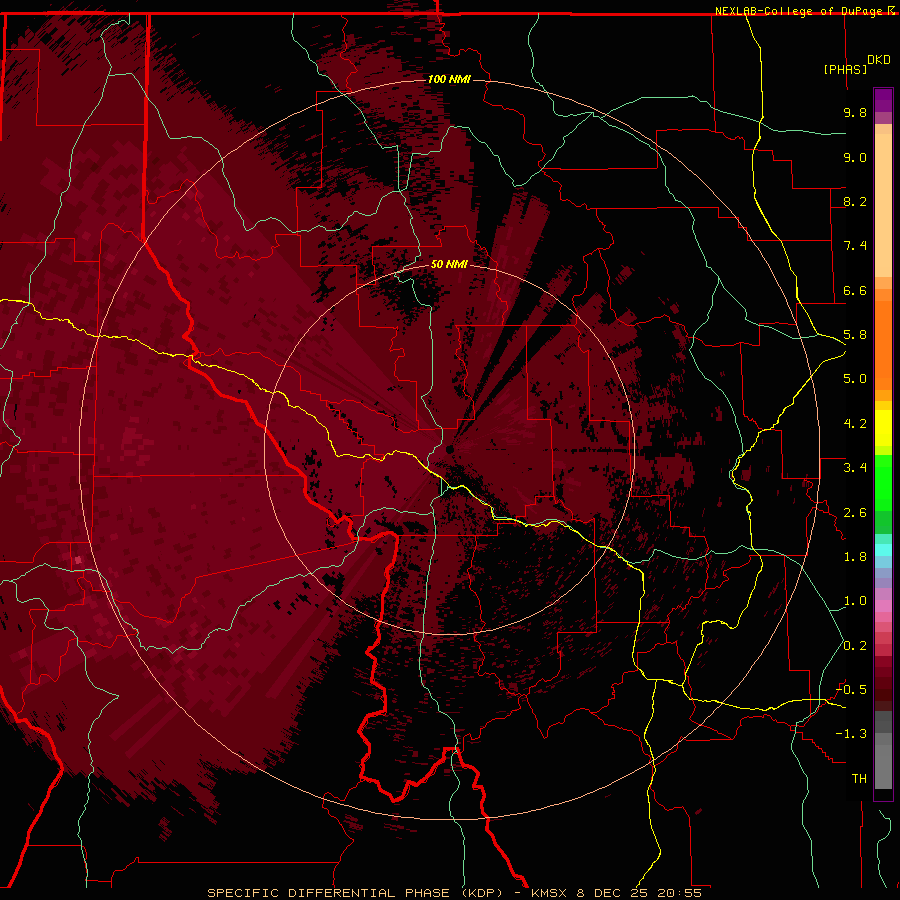Image resolution: width=900 pixels, height=900 pixels.
Task: Click the TH threshold label on scale
Action: pyautogui.click(x=859, y=779)
